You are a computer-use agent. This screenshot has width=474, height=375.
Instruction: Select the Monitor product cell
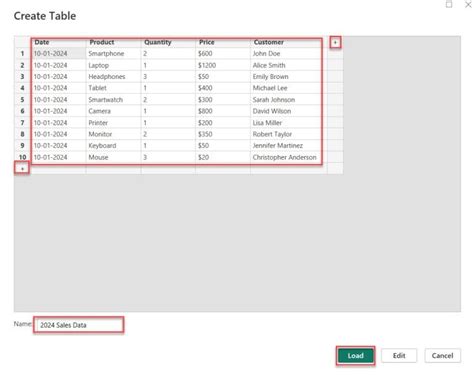(113, 134)
